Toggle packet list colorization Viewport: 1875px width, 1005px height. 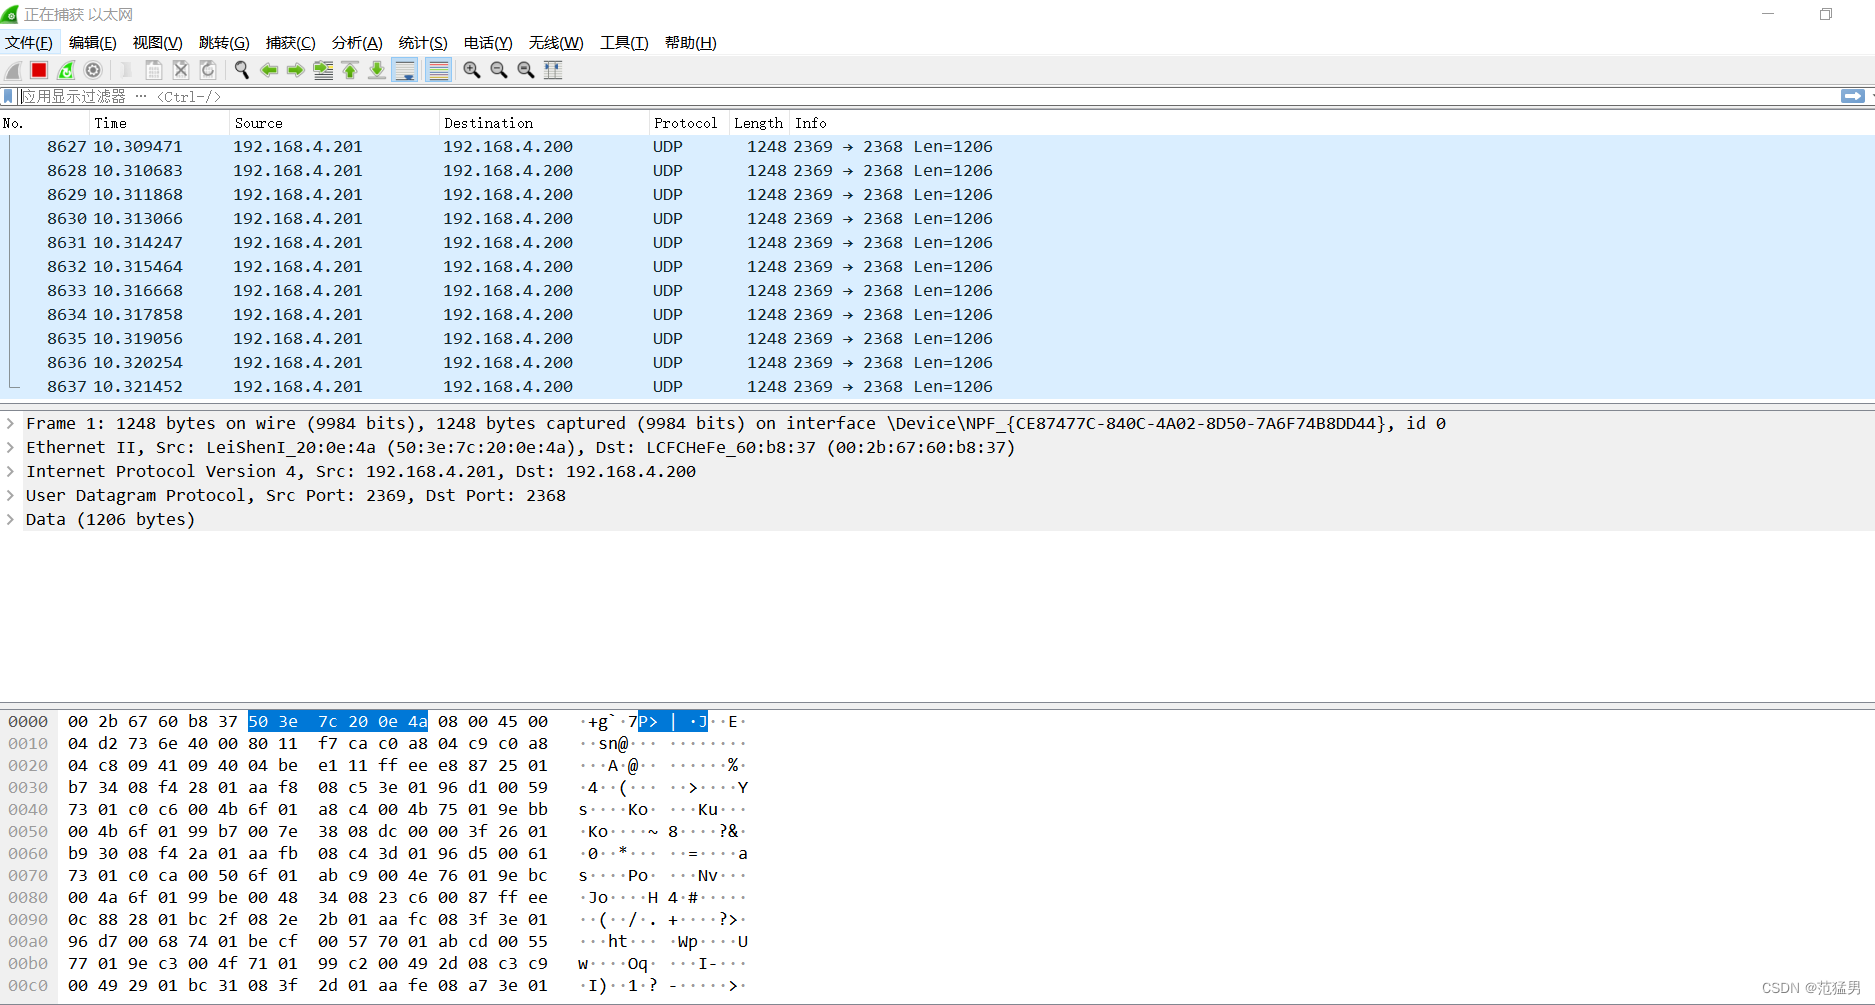[438, 70]
